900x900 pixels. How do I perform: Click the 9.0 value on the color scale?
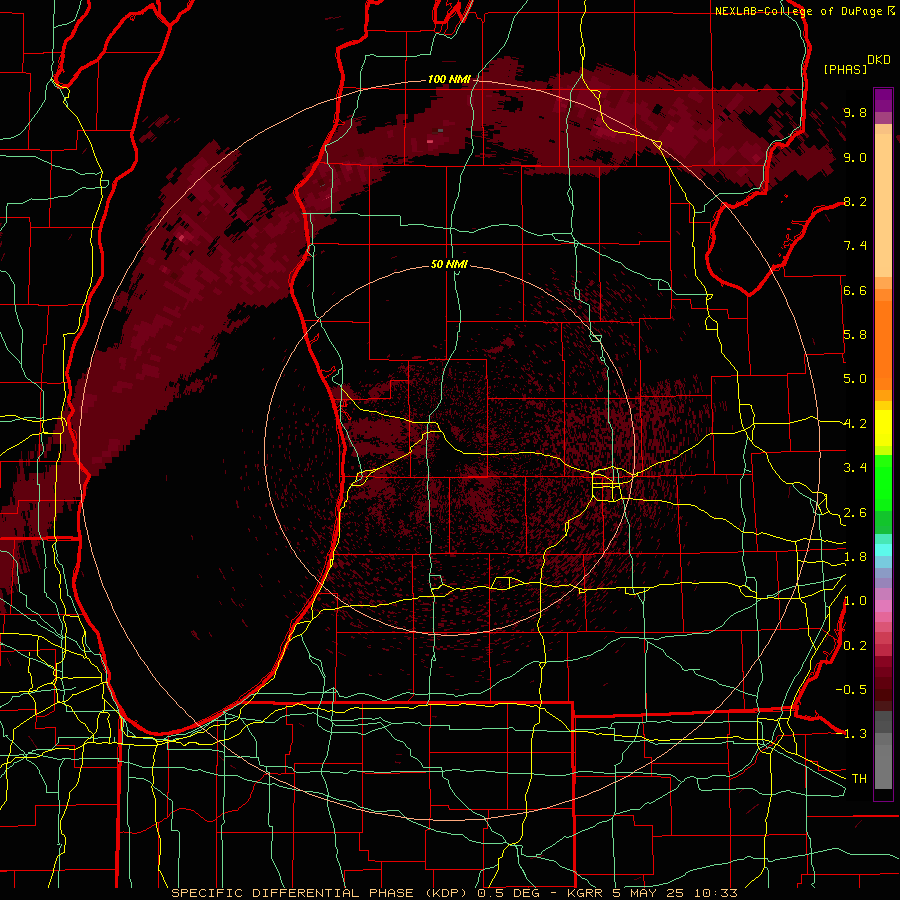(x=855, y=157)
